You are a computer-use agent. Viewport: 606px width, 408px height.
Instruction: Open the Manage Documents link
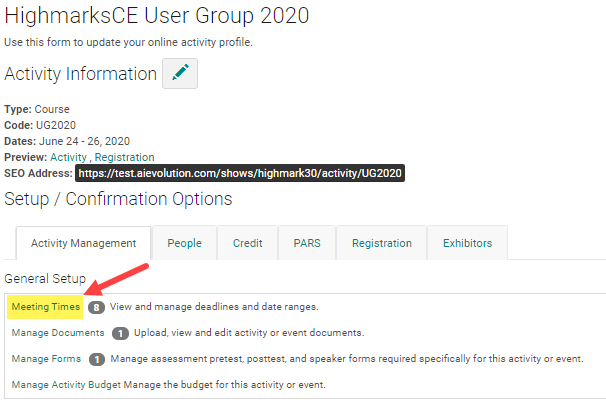[58, 333]
